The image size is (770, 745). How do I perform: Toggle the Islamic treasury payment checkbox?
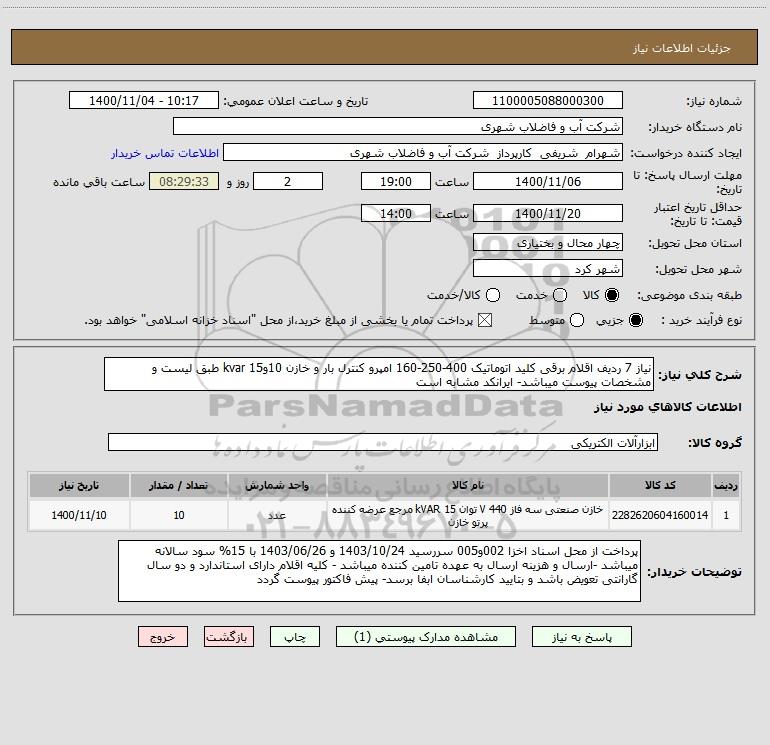[485, 321]
